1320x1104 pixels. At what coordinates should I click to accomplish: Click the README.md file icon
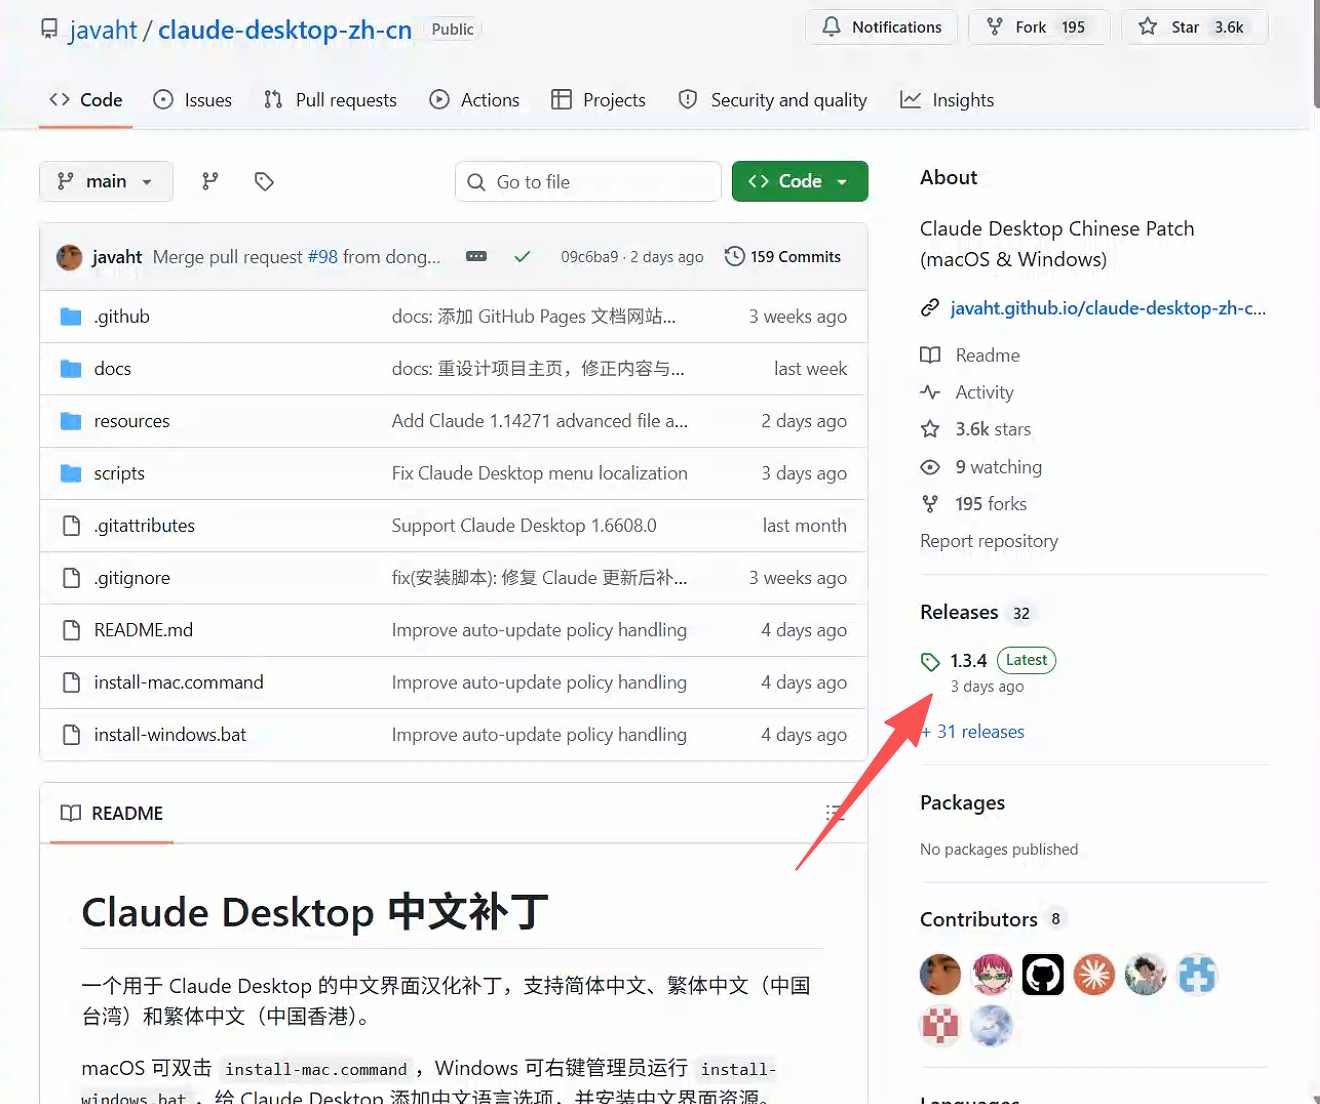(71, 630)
